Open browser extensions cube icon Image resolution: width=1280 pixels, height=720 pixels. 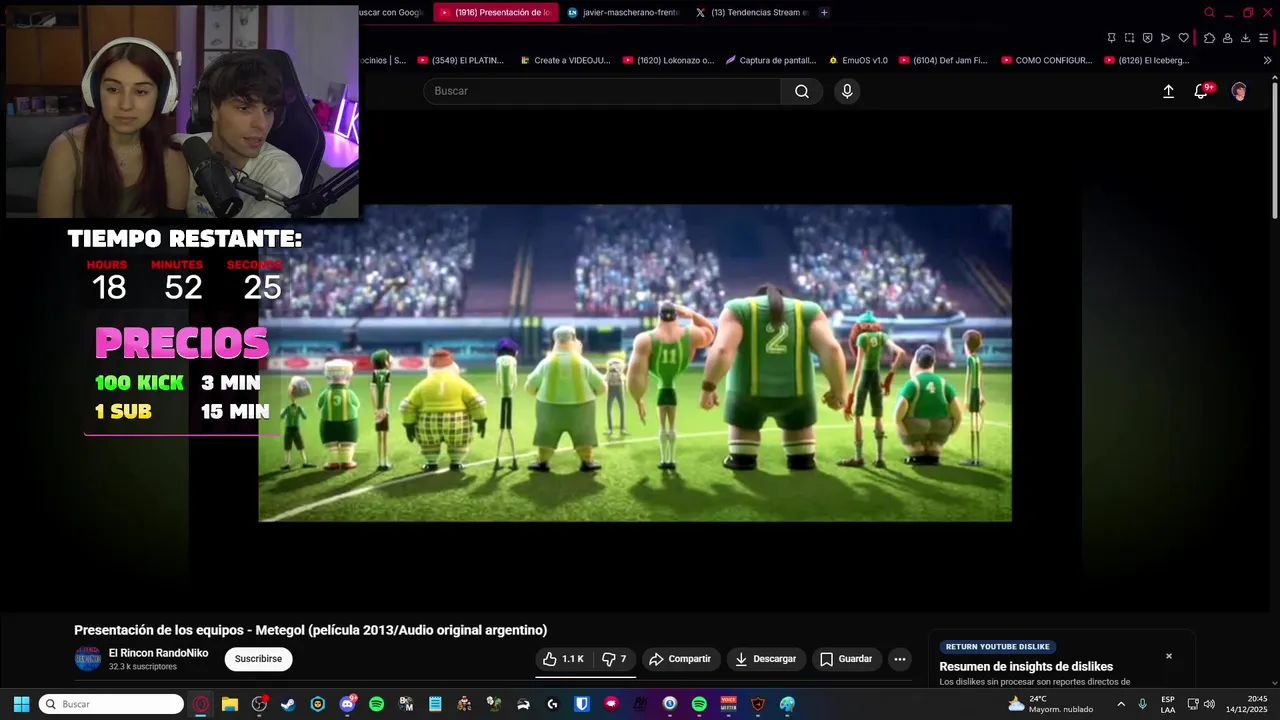1209,38
